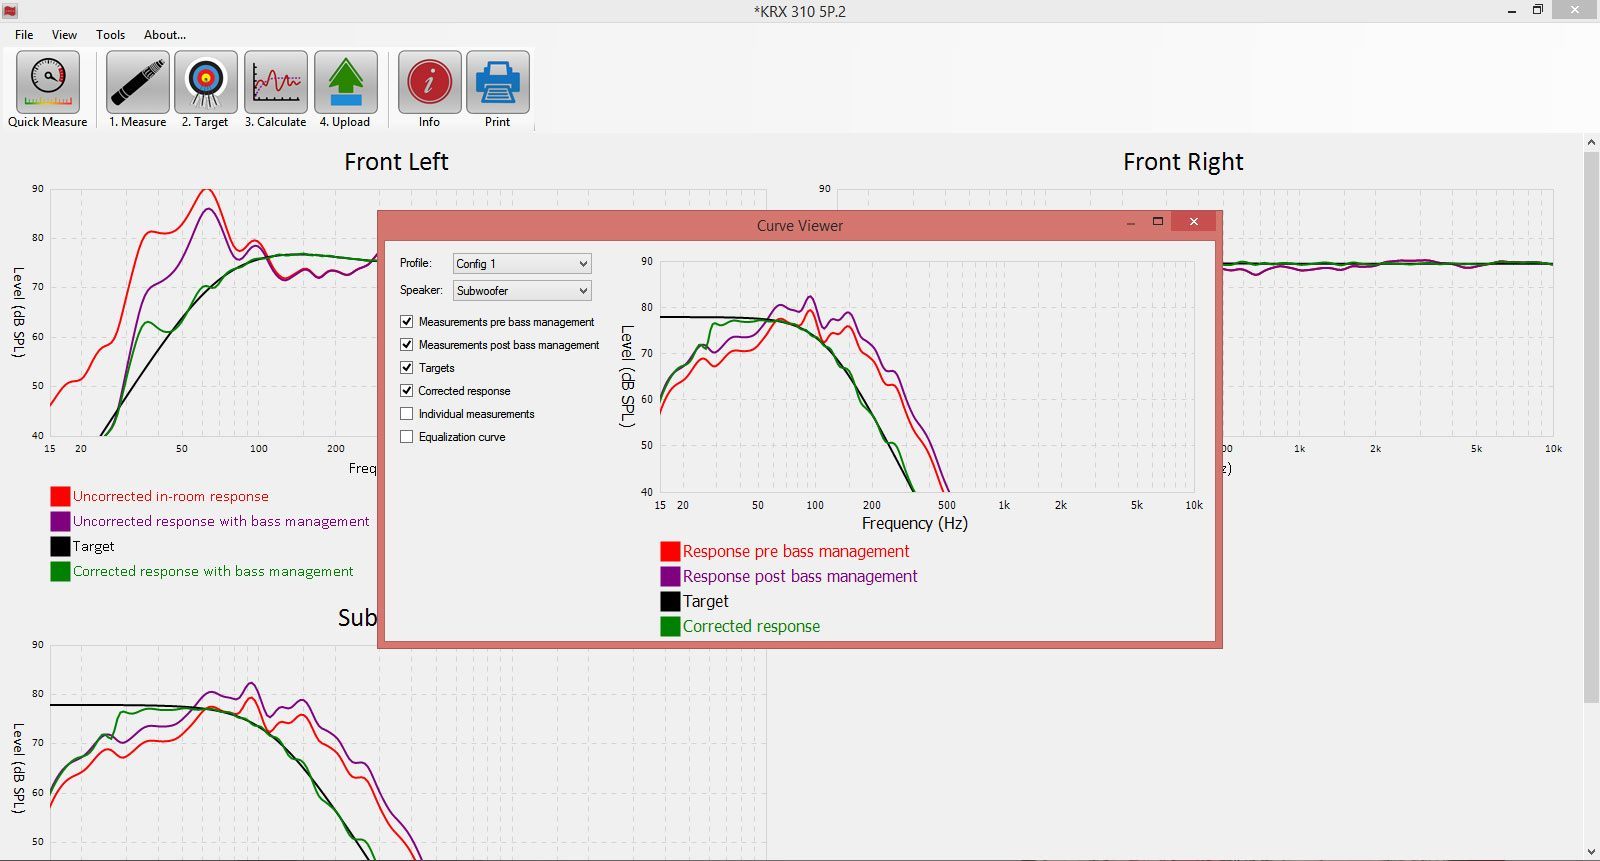Maximize the Curve Viewer dialog

tap(1158, 222)
